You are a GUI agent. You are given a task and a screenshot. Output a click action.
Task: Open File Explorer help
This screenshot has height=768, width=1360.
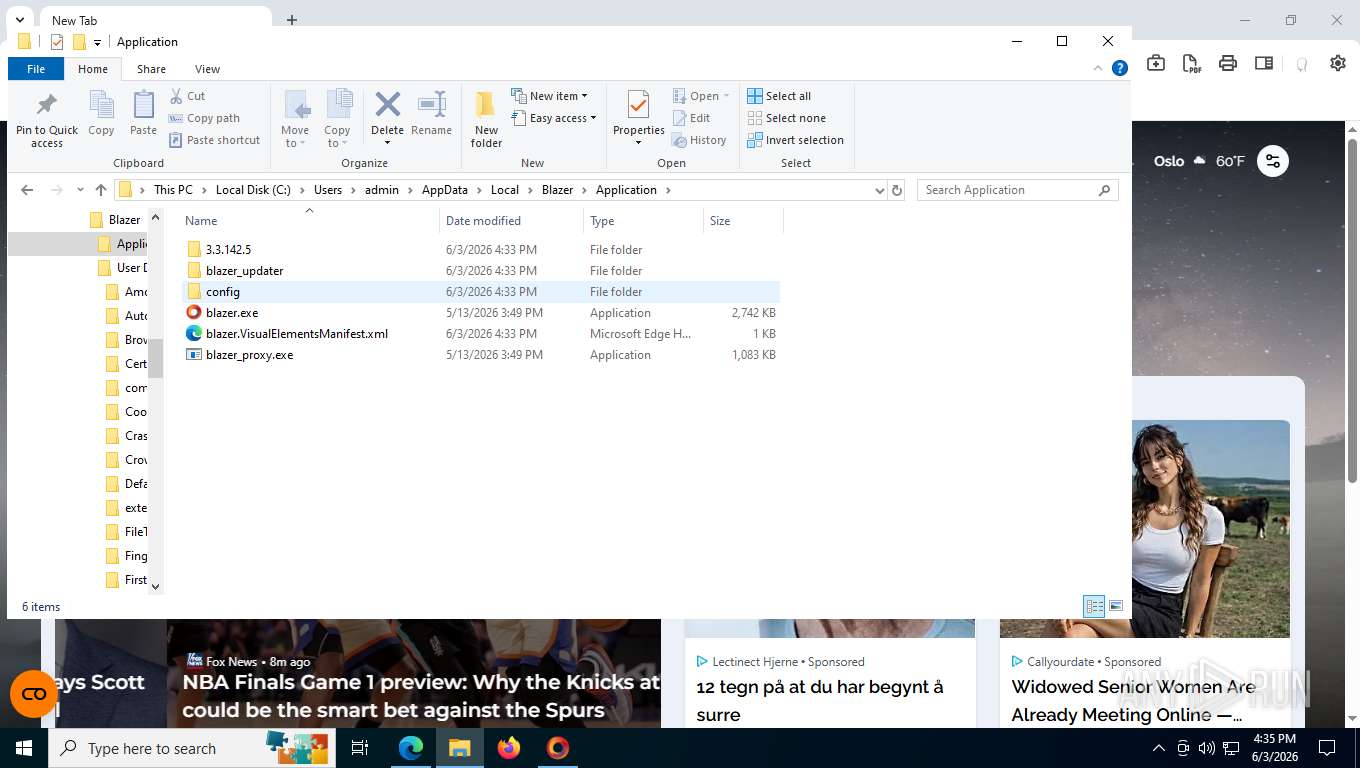(x=1120, y=68)
